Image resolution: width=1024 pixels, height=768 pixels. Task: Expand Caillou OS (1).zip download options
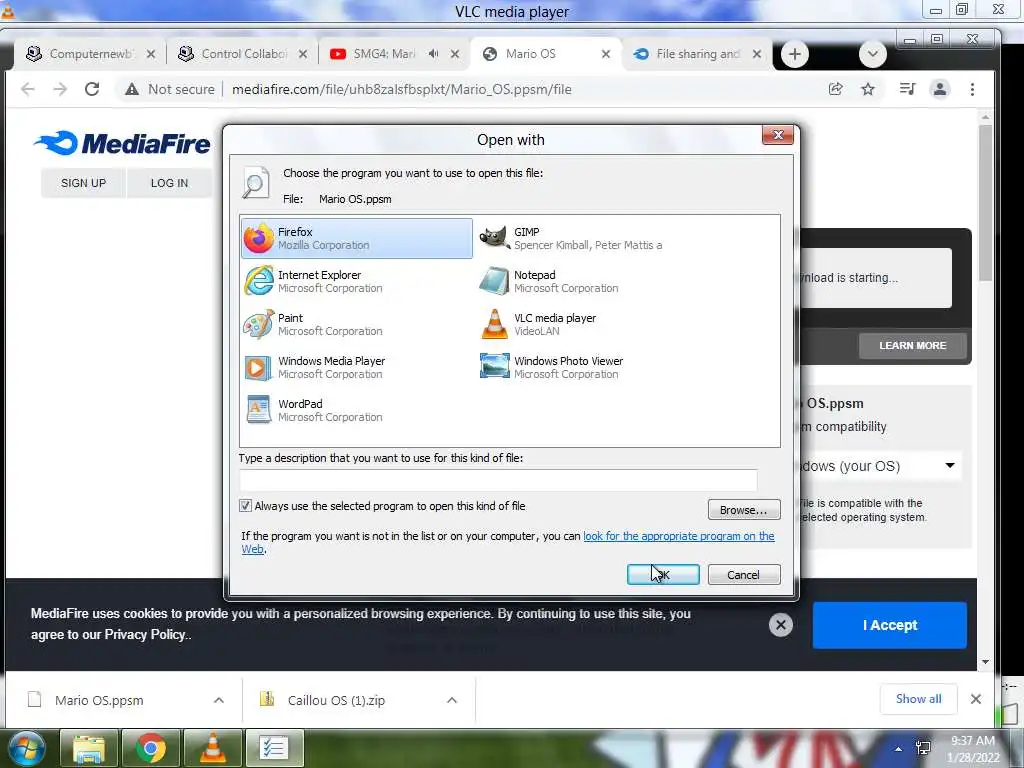click(x=452, y=700)
